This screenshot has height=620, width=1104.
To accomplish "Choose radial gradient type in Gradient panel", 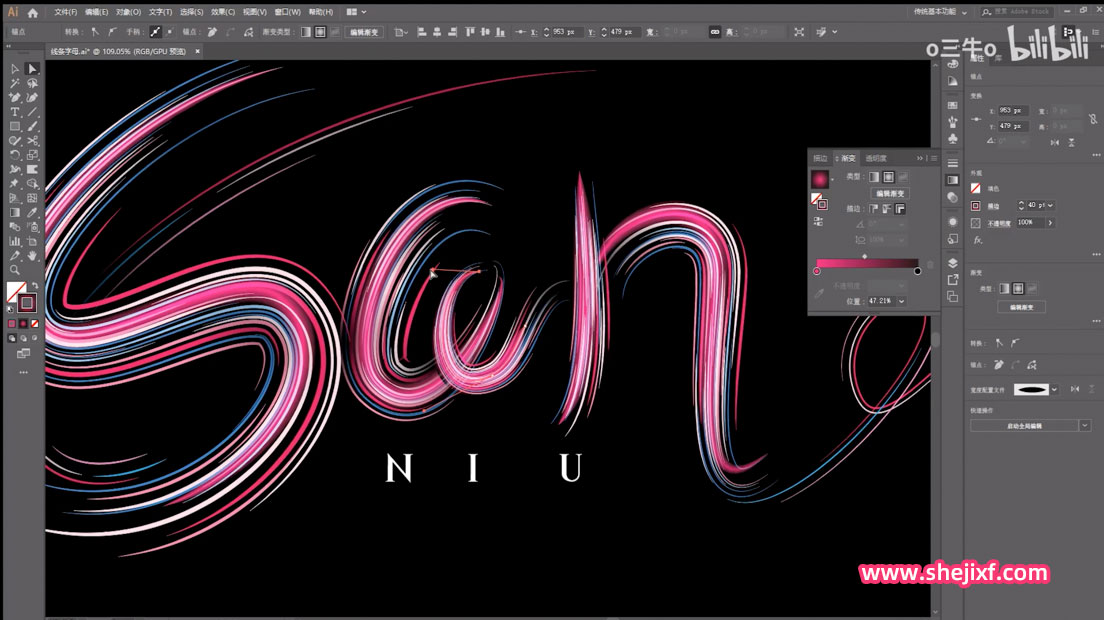I will 887,176.
